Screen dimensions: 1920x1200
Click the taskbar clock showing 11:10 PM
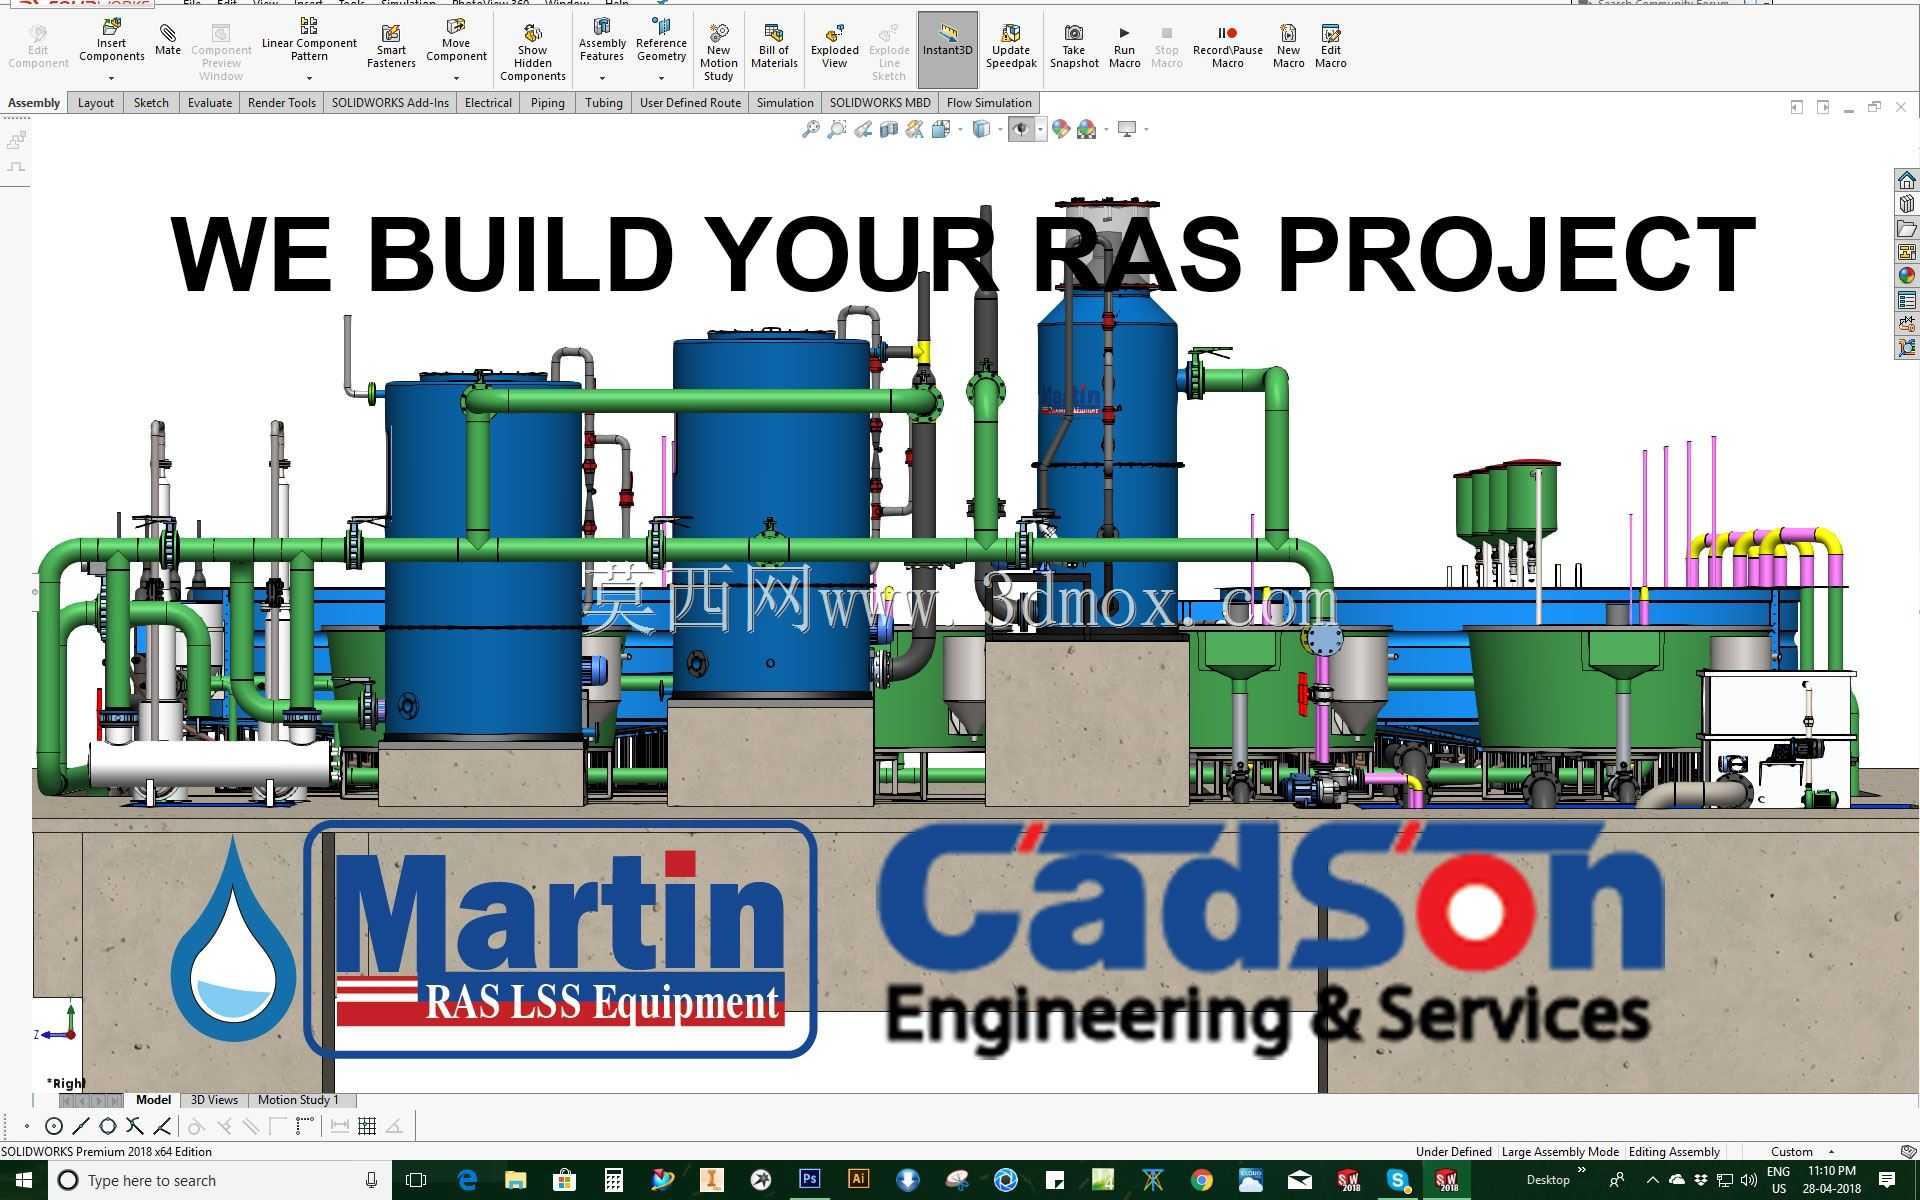click(x=1831, y=1181)
